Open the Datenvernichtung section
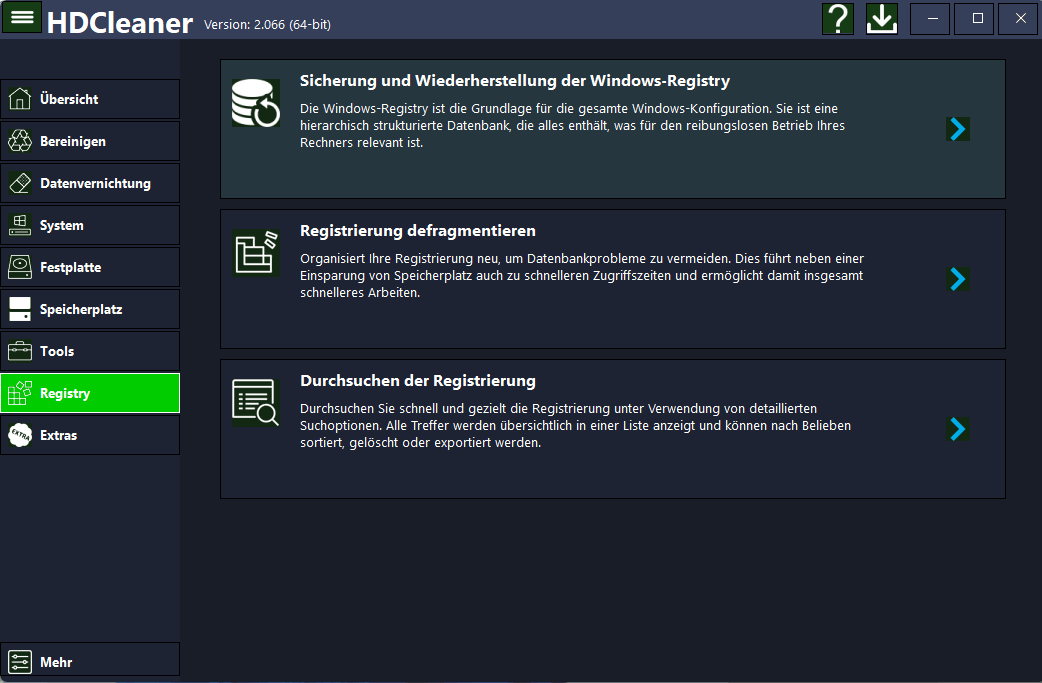 tap(90, 183)
